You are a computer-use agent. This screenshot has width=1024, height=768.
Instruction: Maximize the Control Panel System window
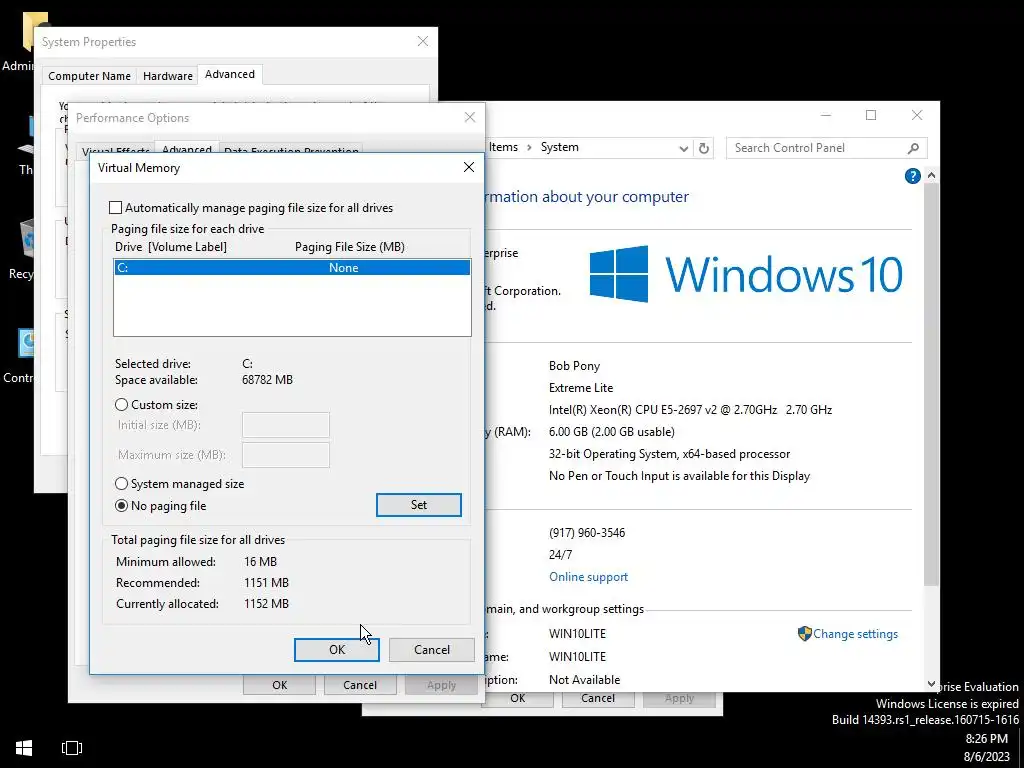(871, 115)
